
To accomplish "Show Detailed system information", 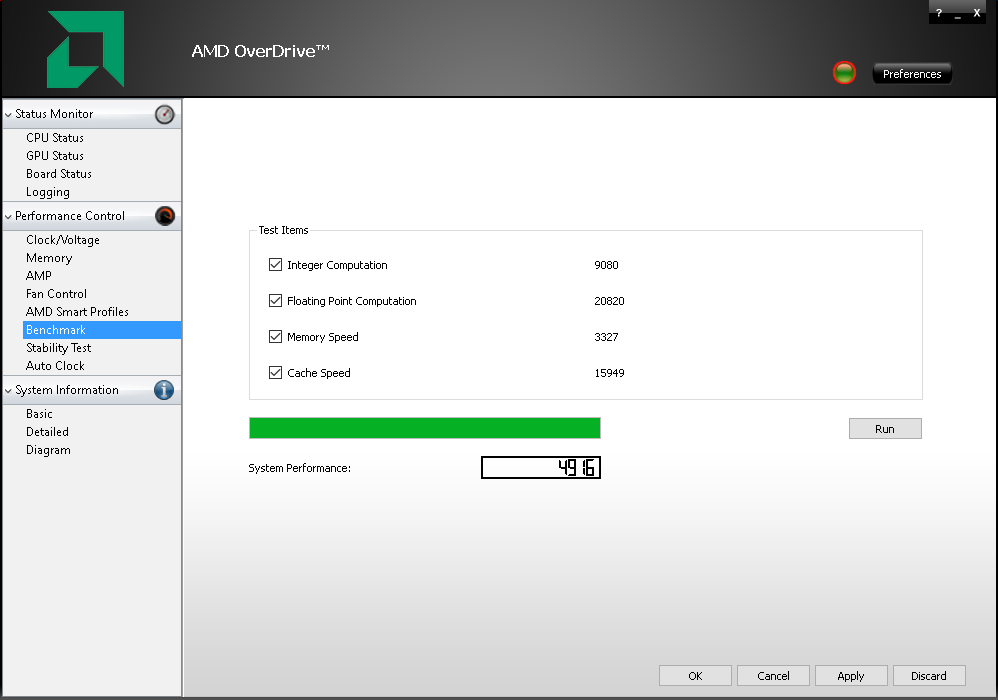I will tap(47, 431).
